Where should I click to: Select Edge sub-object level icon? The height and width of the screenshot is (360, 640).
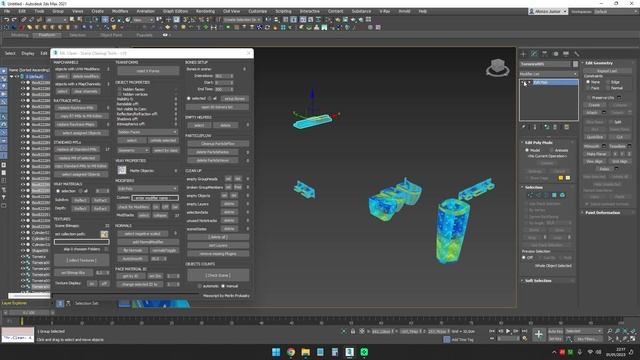[x=538, y=195]
